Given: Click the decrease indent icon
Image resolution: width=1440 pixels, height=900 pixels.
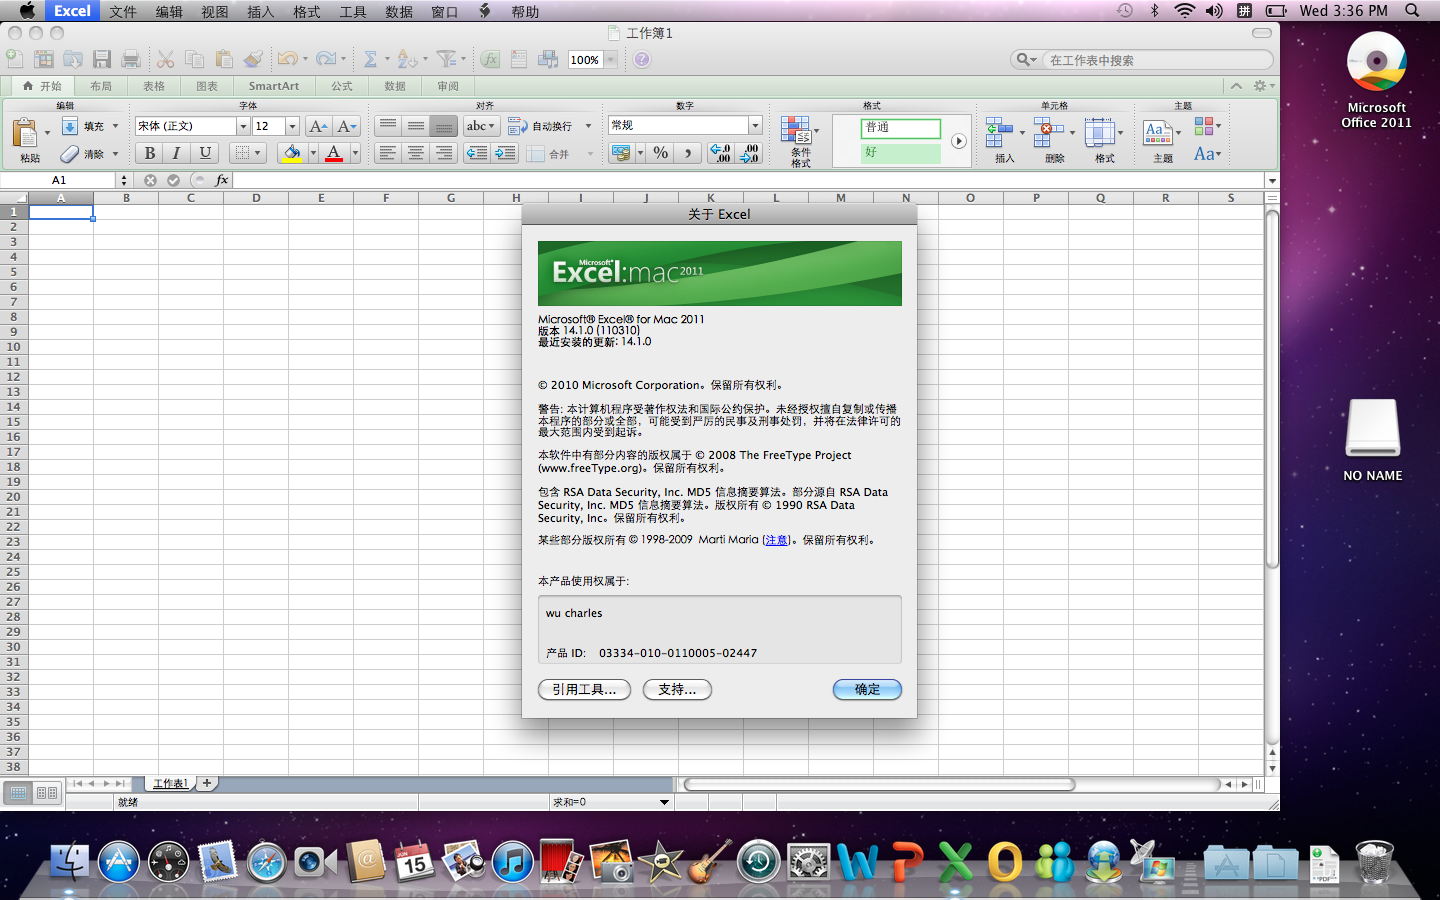Looking at the screenshot, I should click(x=477, y=153).
